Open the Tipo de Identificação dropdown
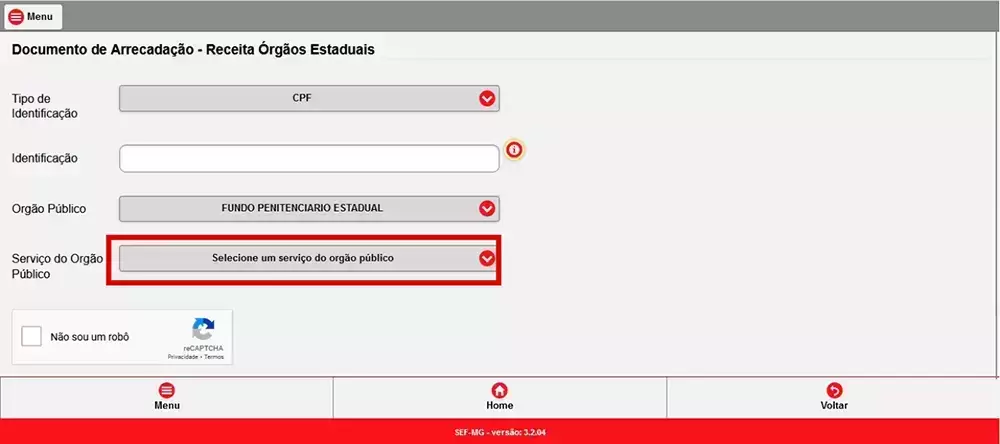The image size is (1000, 444). click(x=308, y=98)
